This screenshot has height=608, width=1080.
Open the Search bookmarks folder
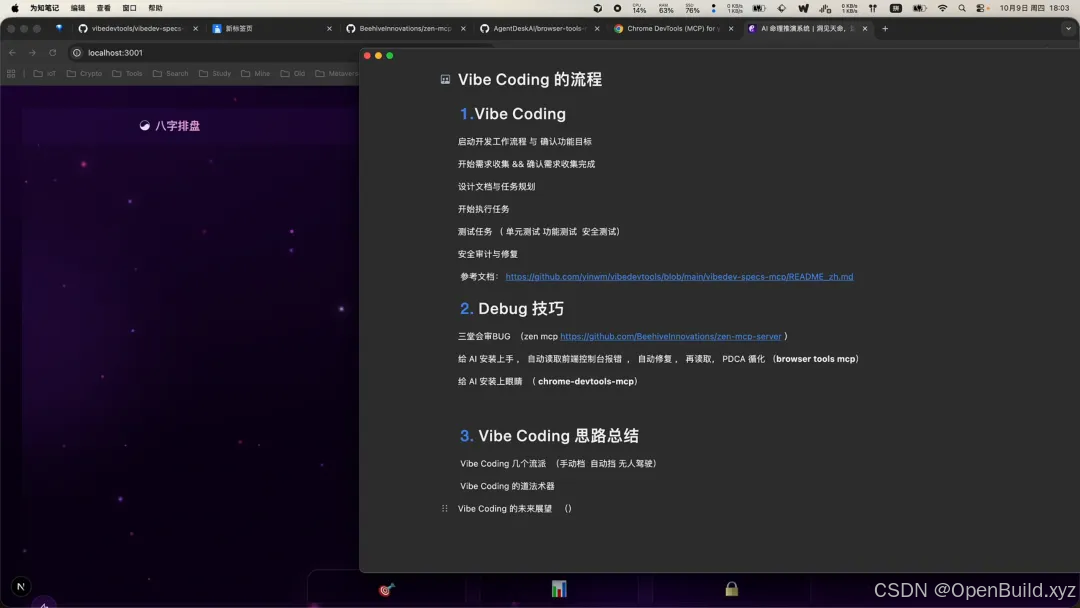point(171,74)
